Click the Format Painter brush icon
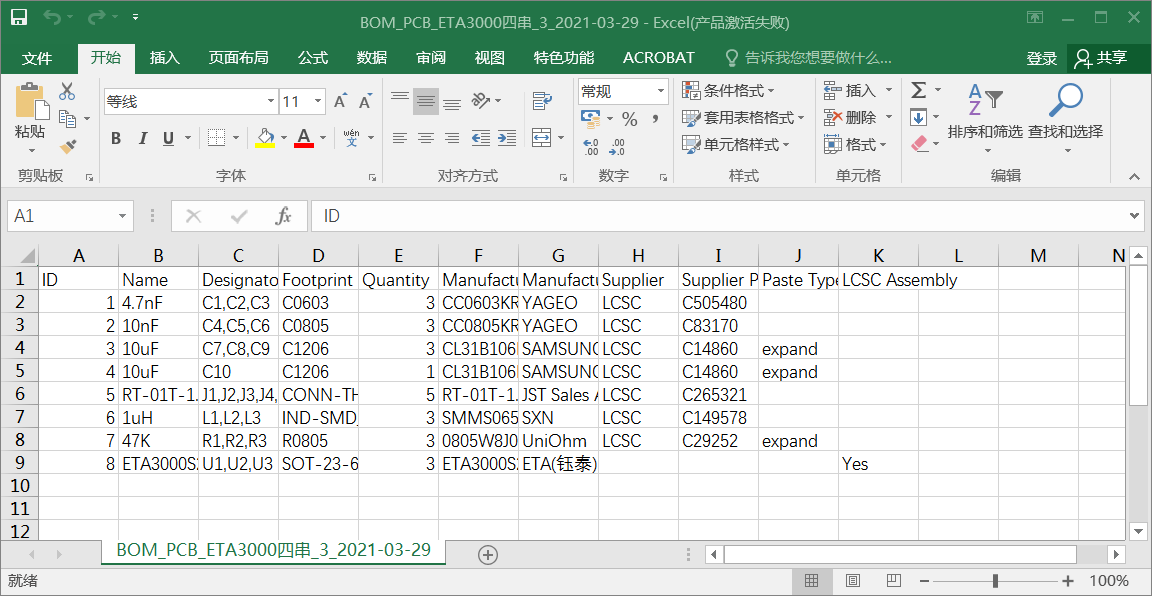The width and height of the screenshot is (1152, 596). tap(68, 146)
